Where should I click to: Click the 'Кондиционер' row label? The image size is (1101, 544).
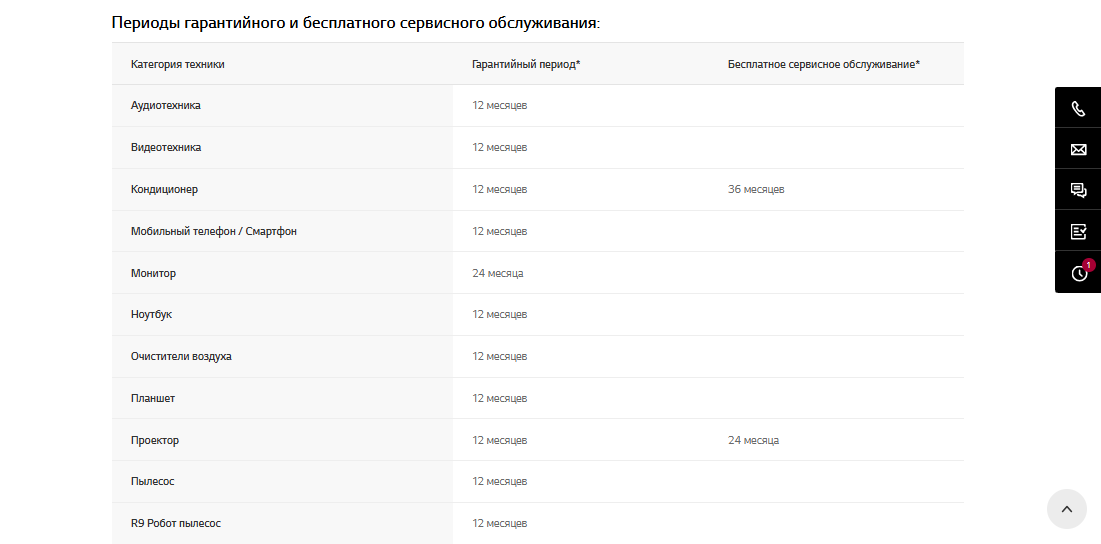[164, 190]
